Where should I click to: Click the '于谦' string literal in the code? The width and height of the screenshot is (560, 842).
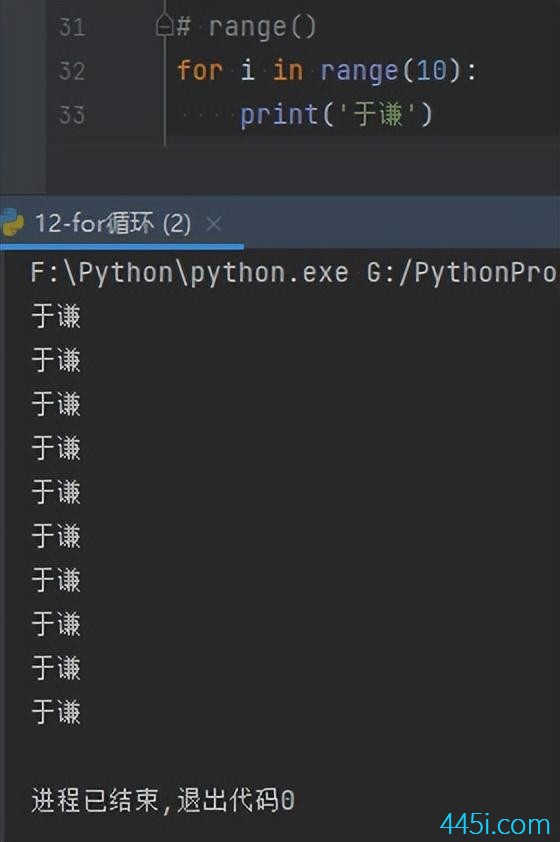377,114
